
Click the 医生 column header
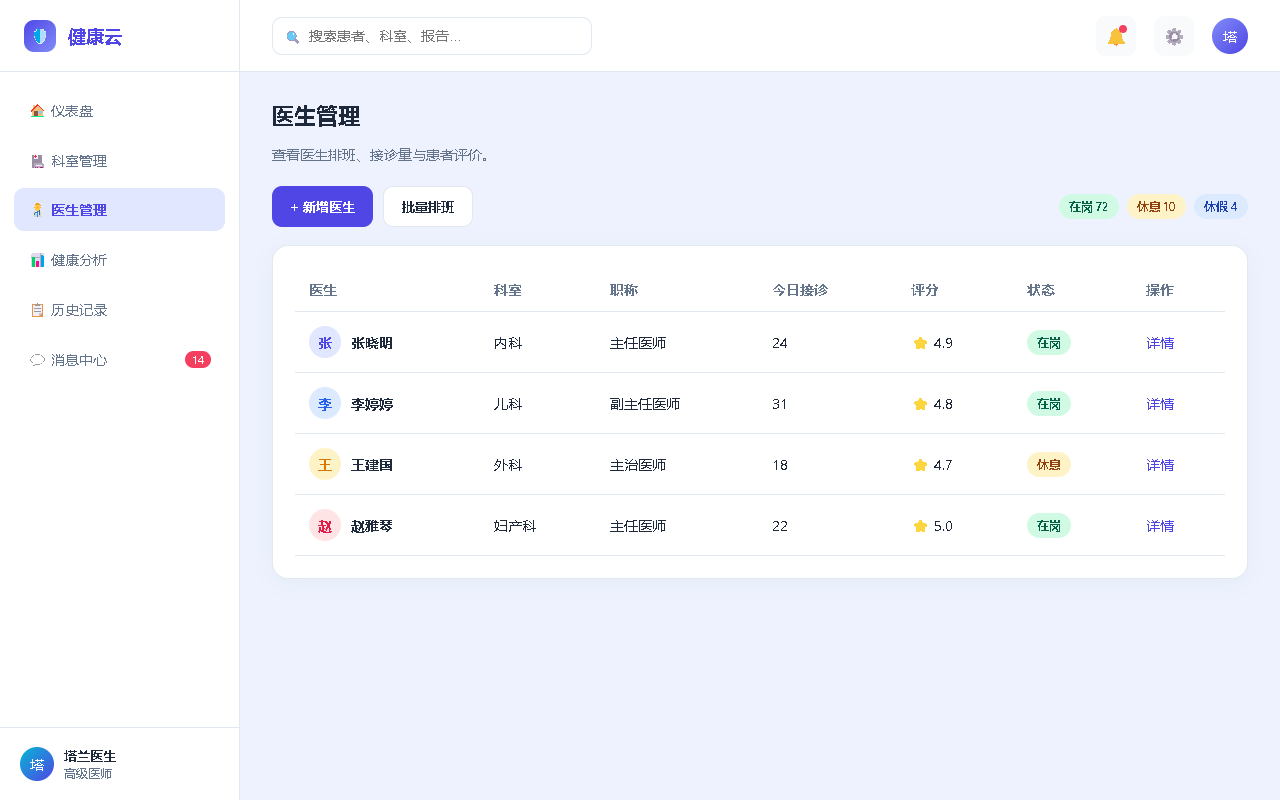(323, 290)
